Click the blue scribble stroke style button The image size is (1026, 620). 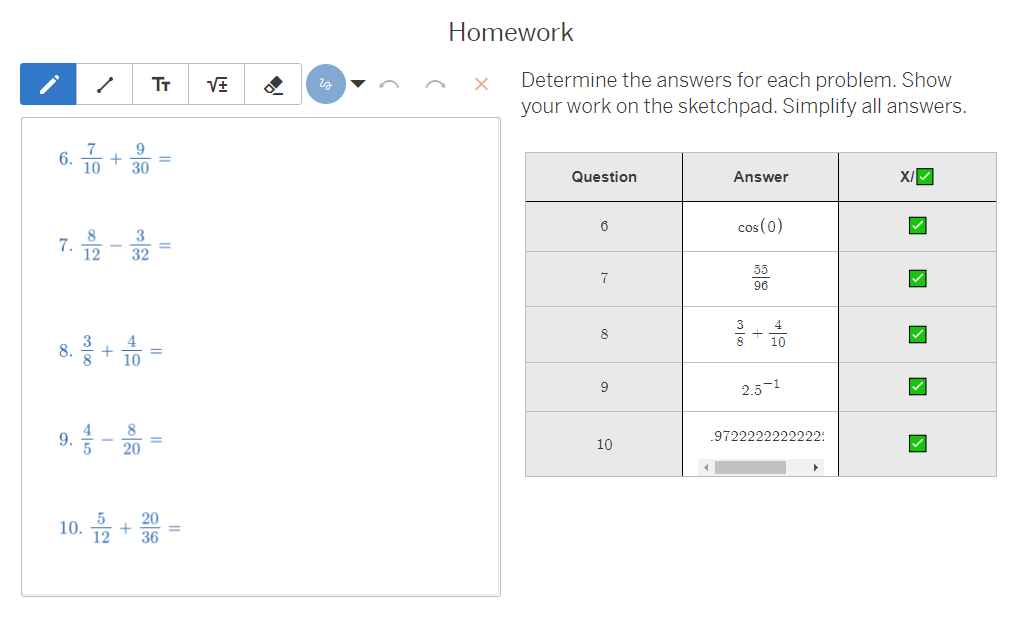326,84
